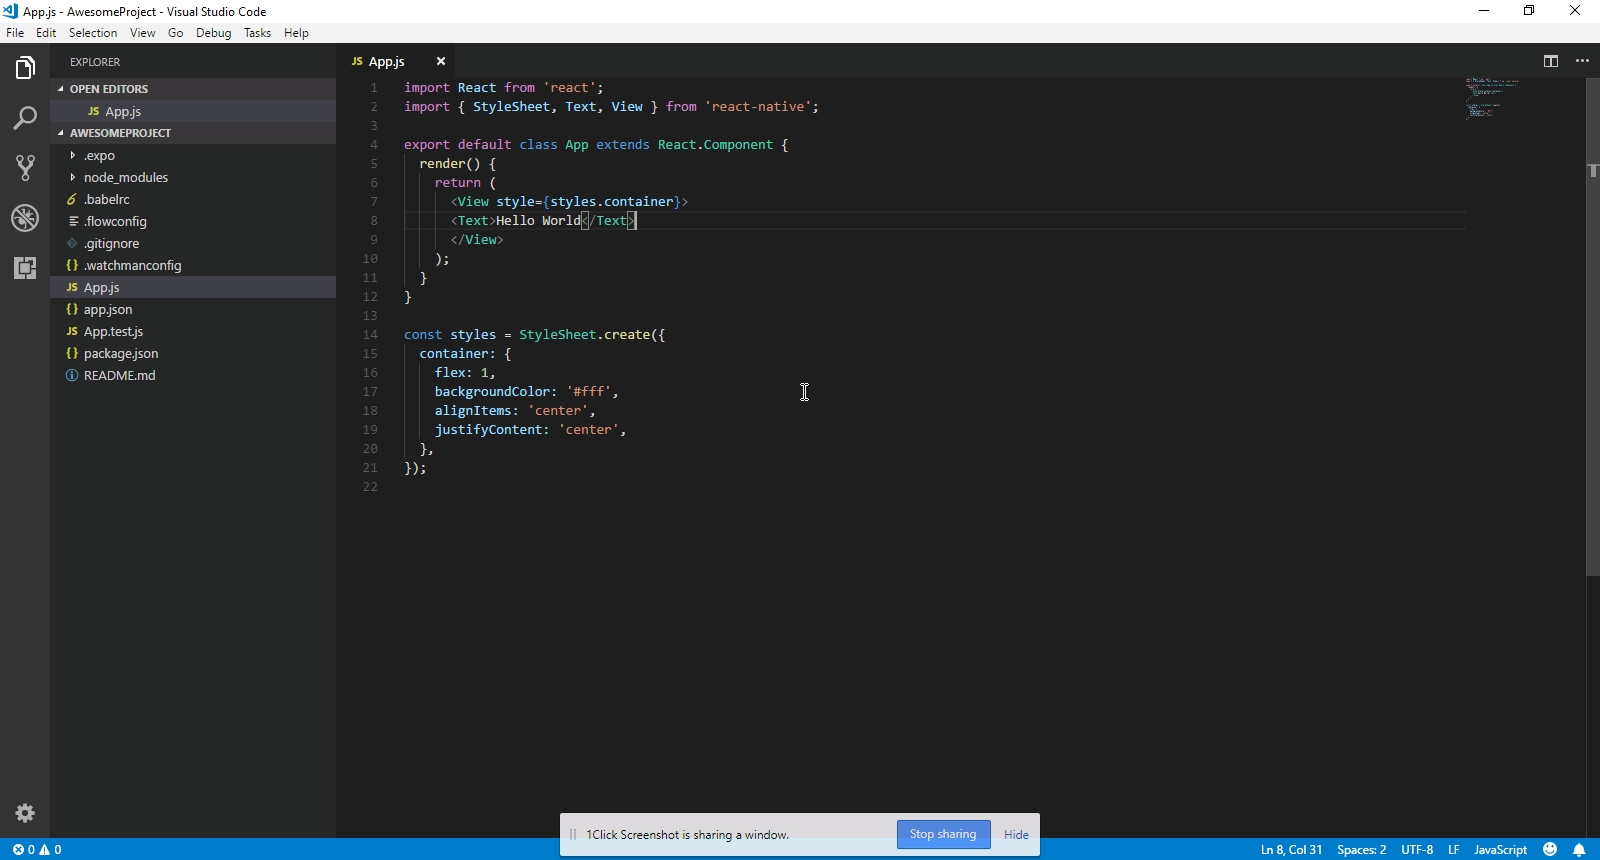Click the Hide link in sharing bar

(x=1016, y=834)
